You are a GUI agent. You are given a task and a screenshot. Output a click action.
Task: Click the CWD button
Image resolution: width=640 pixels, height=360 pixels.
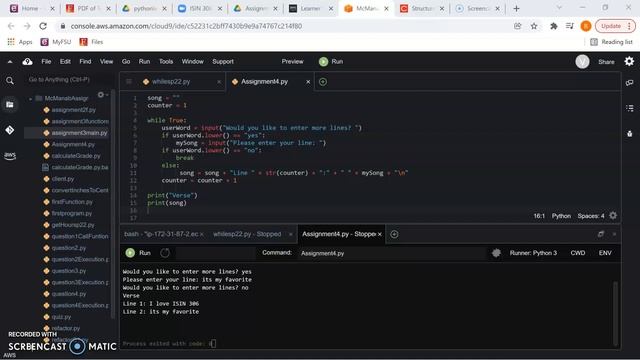click(x=578, y=253)
